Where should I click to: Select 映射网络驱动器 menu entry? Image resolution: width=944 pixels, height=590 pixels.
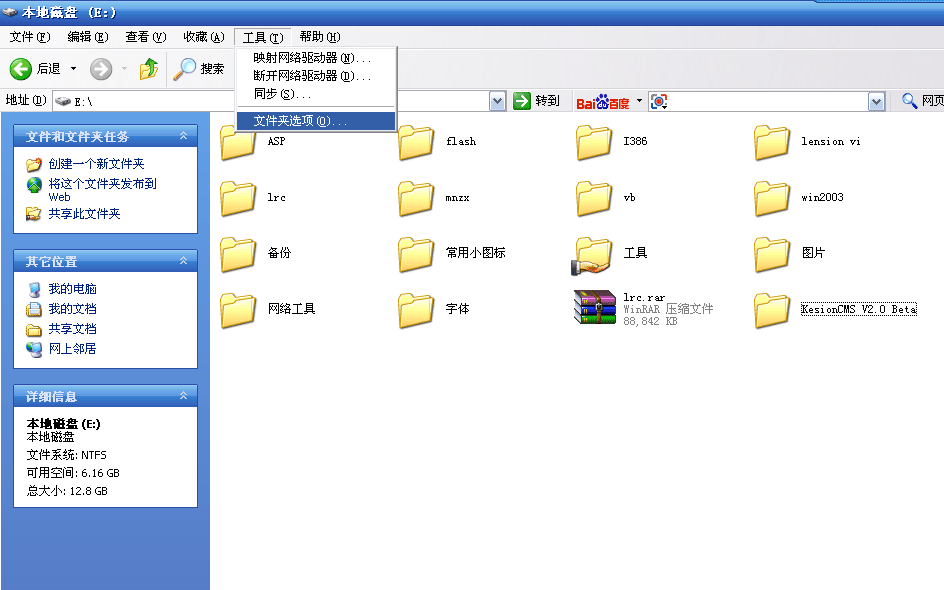(311, 58)
